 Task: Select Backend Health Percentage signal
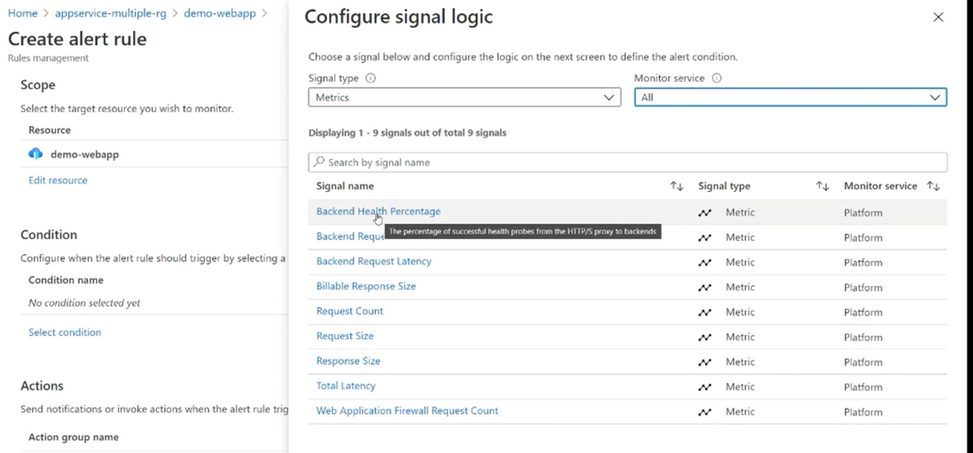(378, 212)
